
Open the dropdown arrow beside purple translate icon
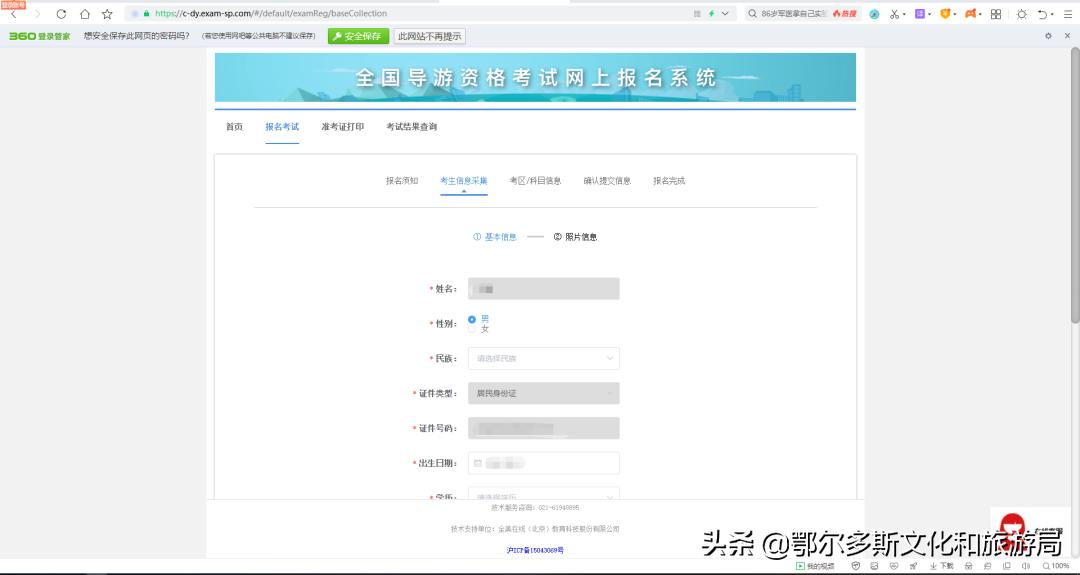point(929,14)
